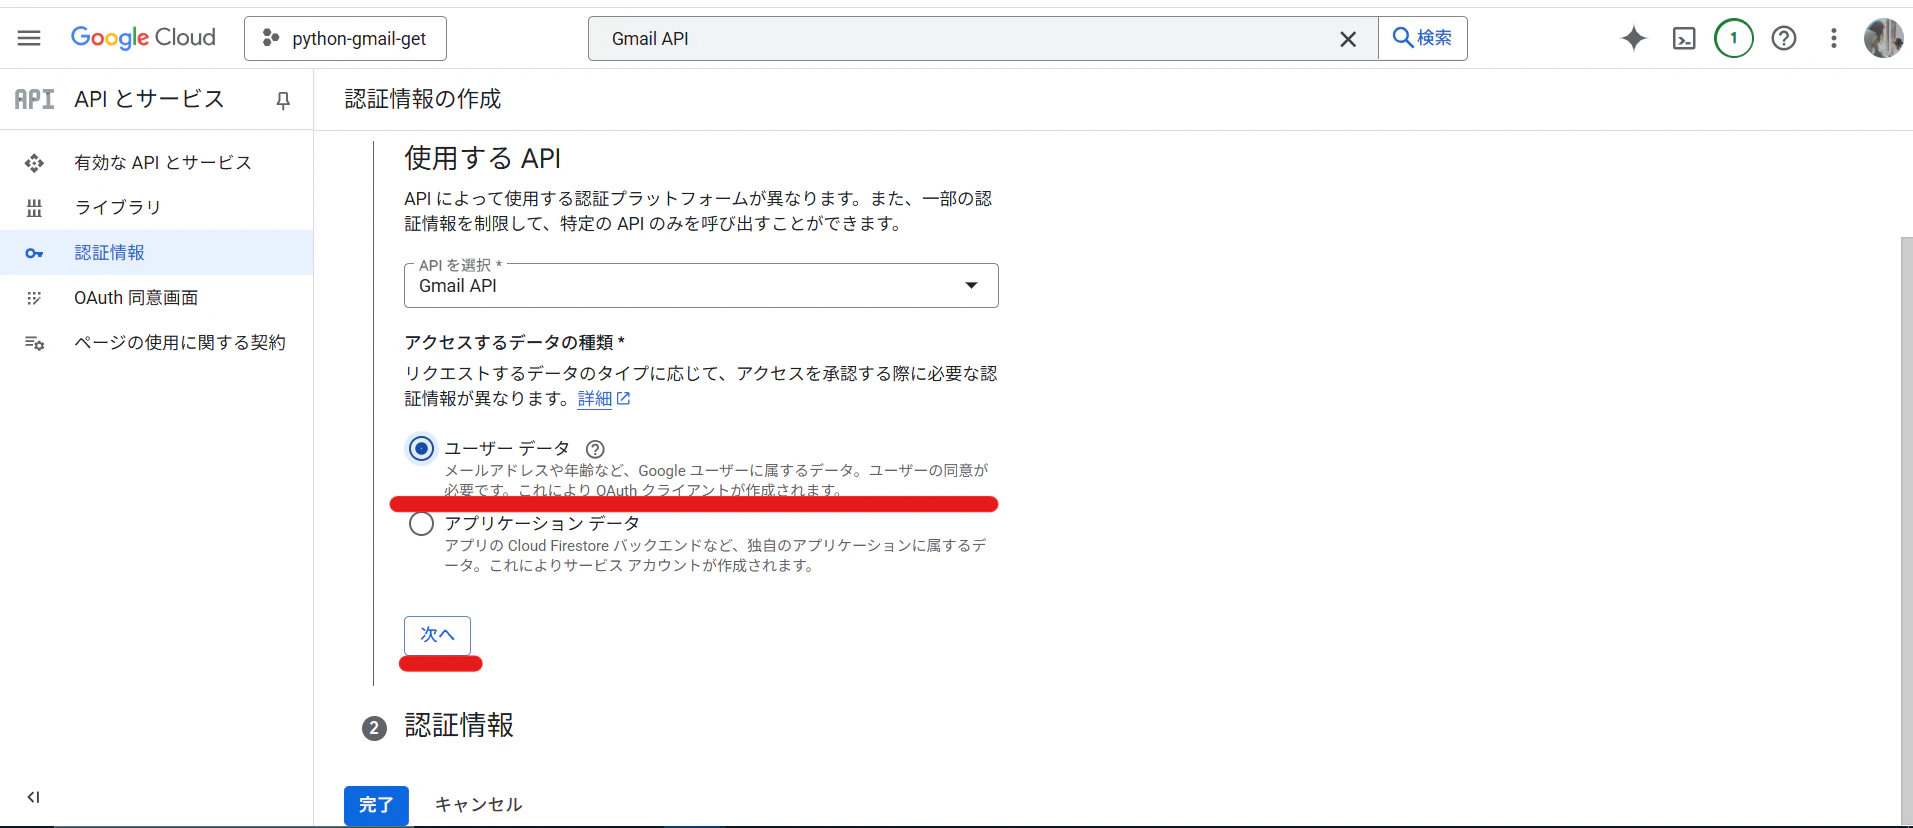
Task: Click the ページの使用に関する契約 settings icon
Action: [x=34, y=343]
